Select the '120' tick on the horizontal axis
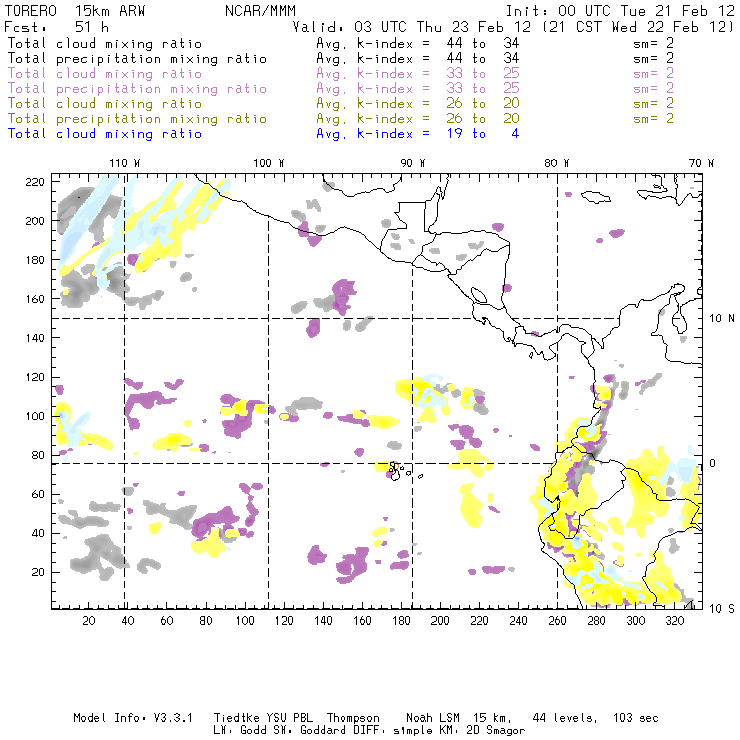The height and width of the screenshot is (740, 740). (x=284, y=621)
